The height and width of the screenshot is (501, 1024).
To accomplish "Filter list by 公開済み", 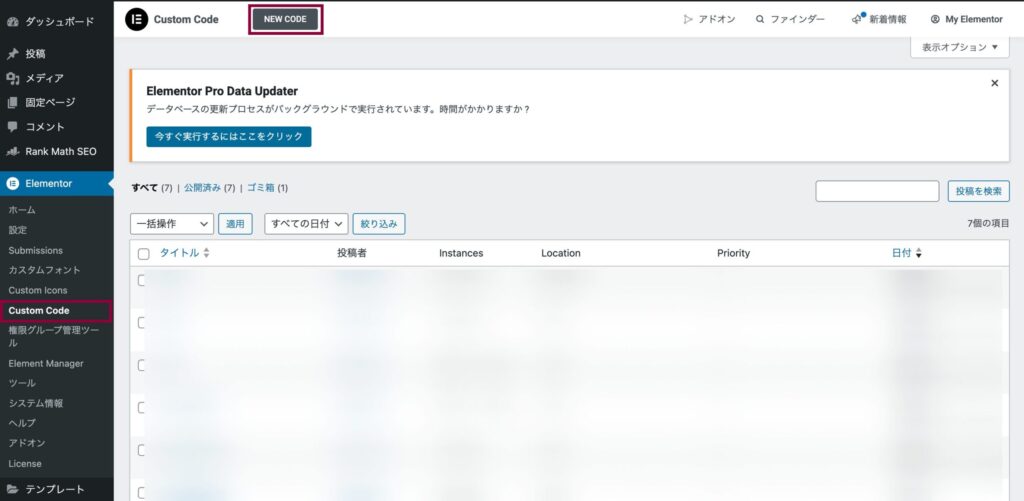I will pos(202,188).
